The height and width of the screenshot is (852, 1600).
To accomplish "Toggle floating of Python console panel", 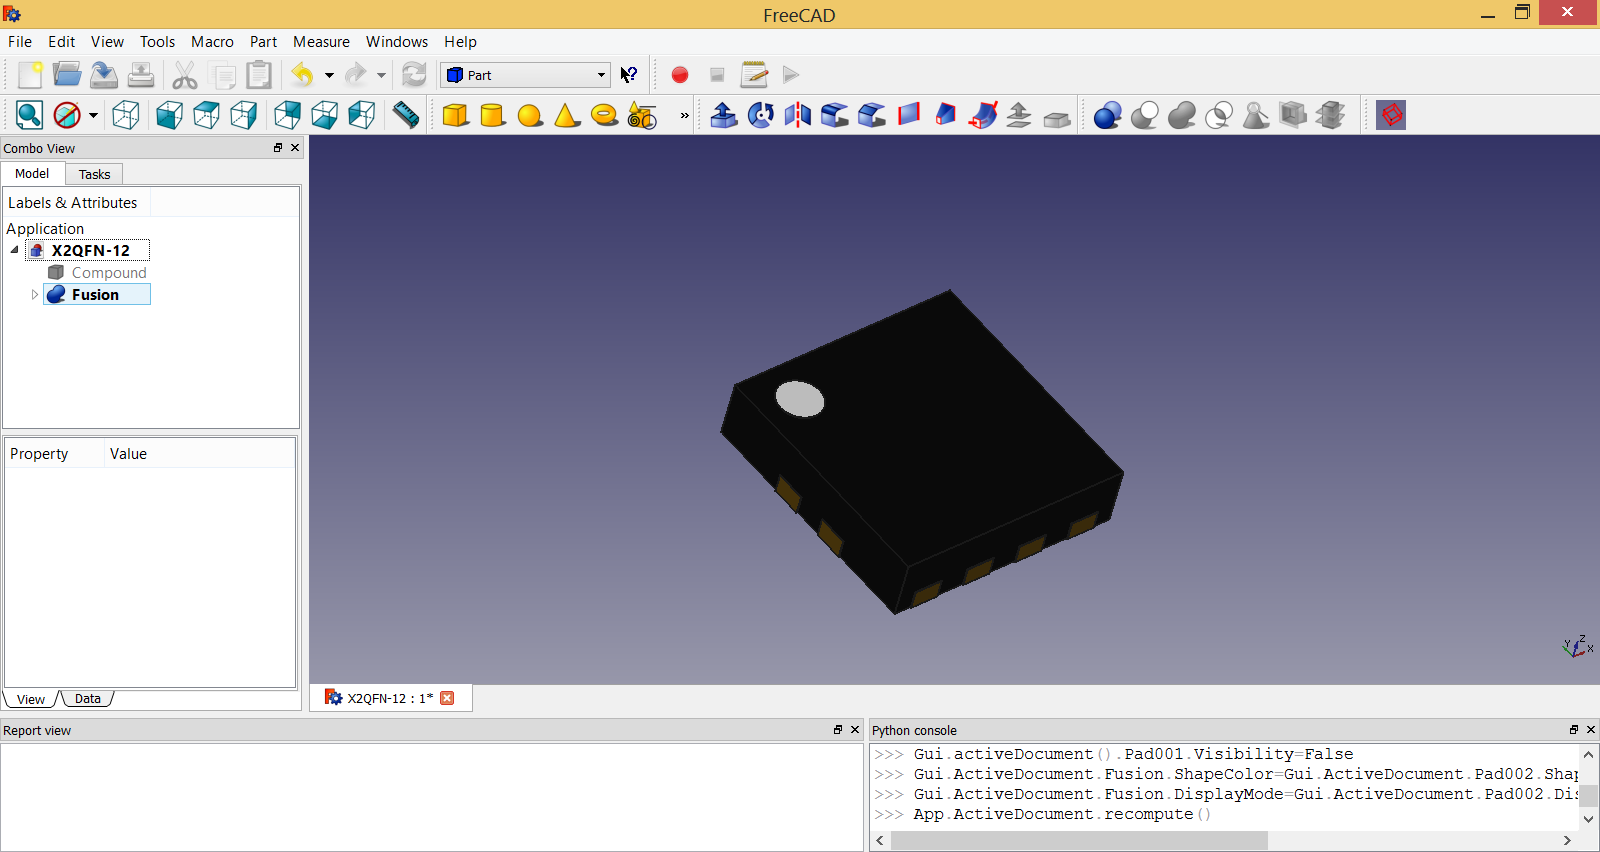I will tap(1574, 730).
